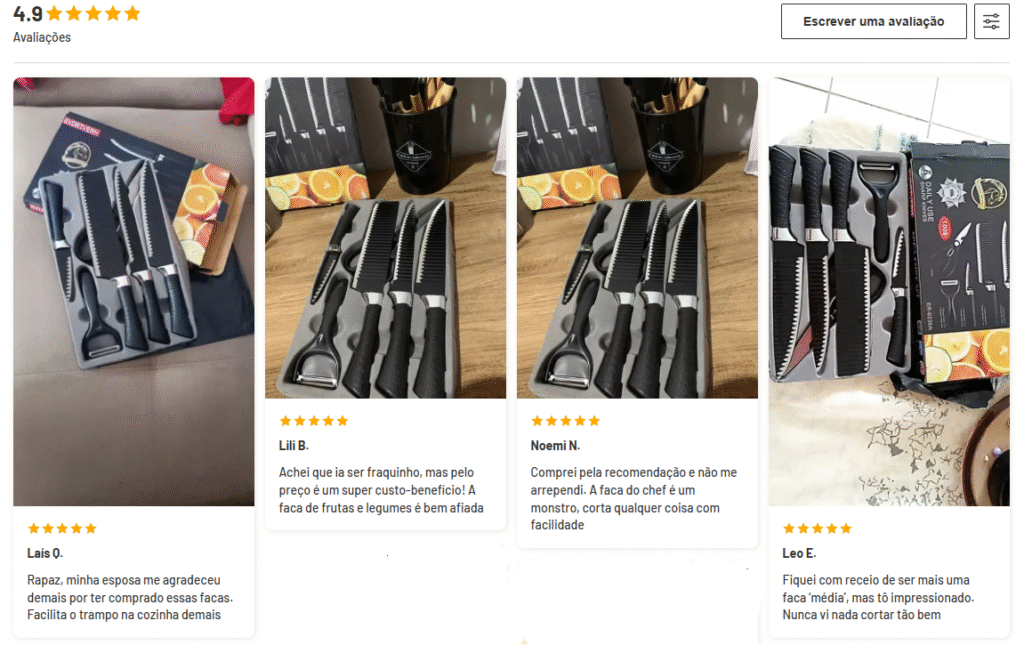This screenshot has width=1024, height=645.
Task: Click the star rating above Noemi N.
Action: click(x=566, y=421)
